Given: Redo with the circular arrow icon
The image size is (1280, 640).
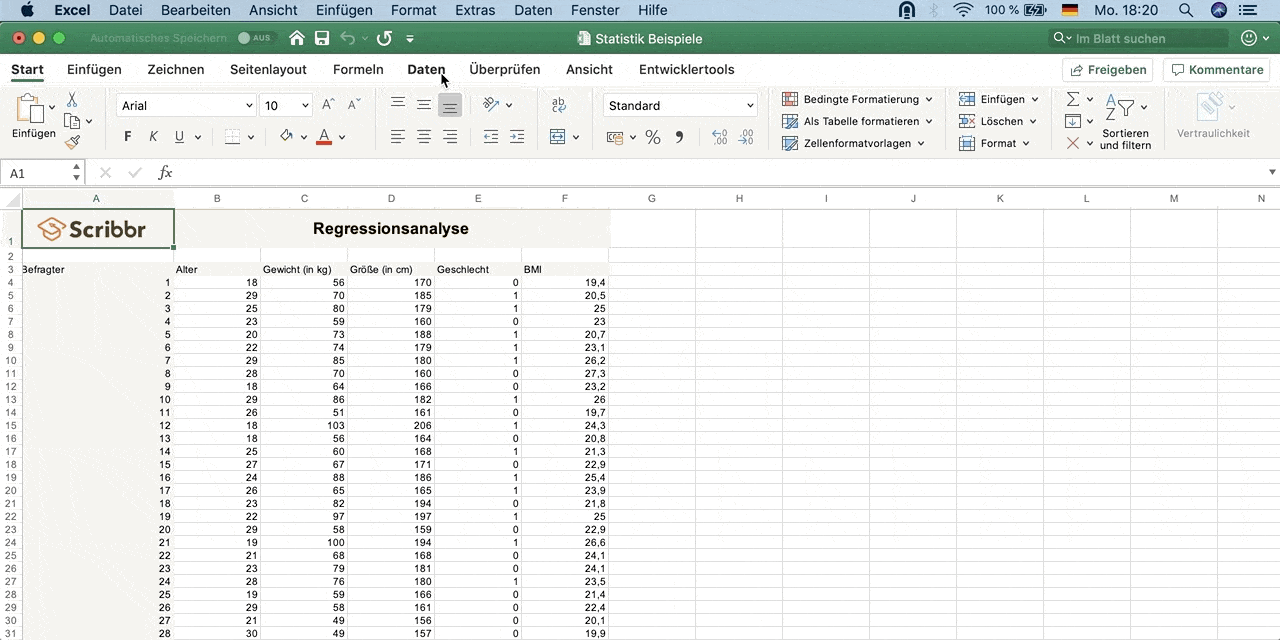Looking at the screenshot, I should [x=383, y=38].
